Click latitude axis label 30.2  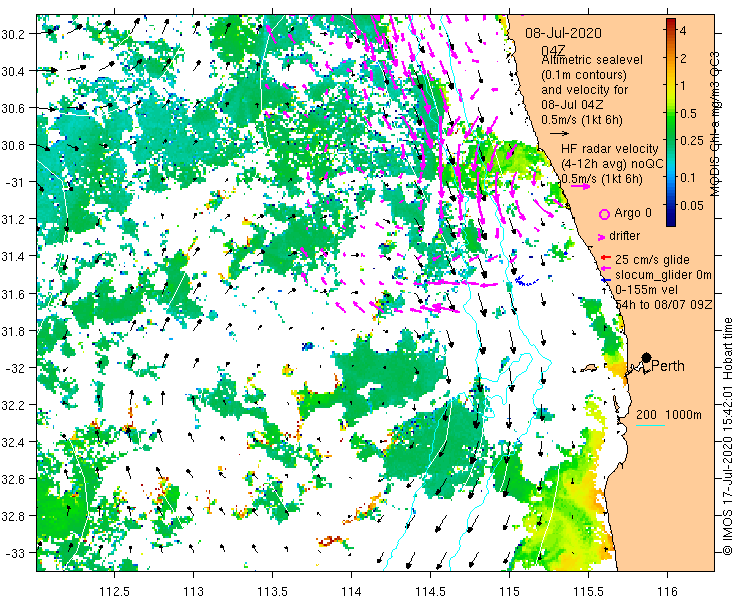[15, 34]
